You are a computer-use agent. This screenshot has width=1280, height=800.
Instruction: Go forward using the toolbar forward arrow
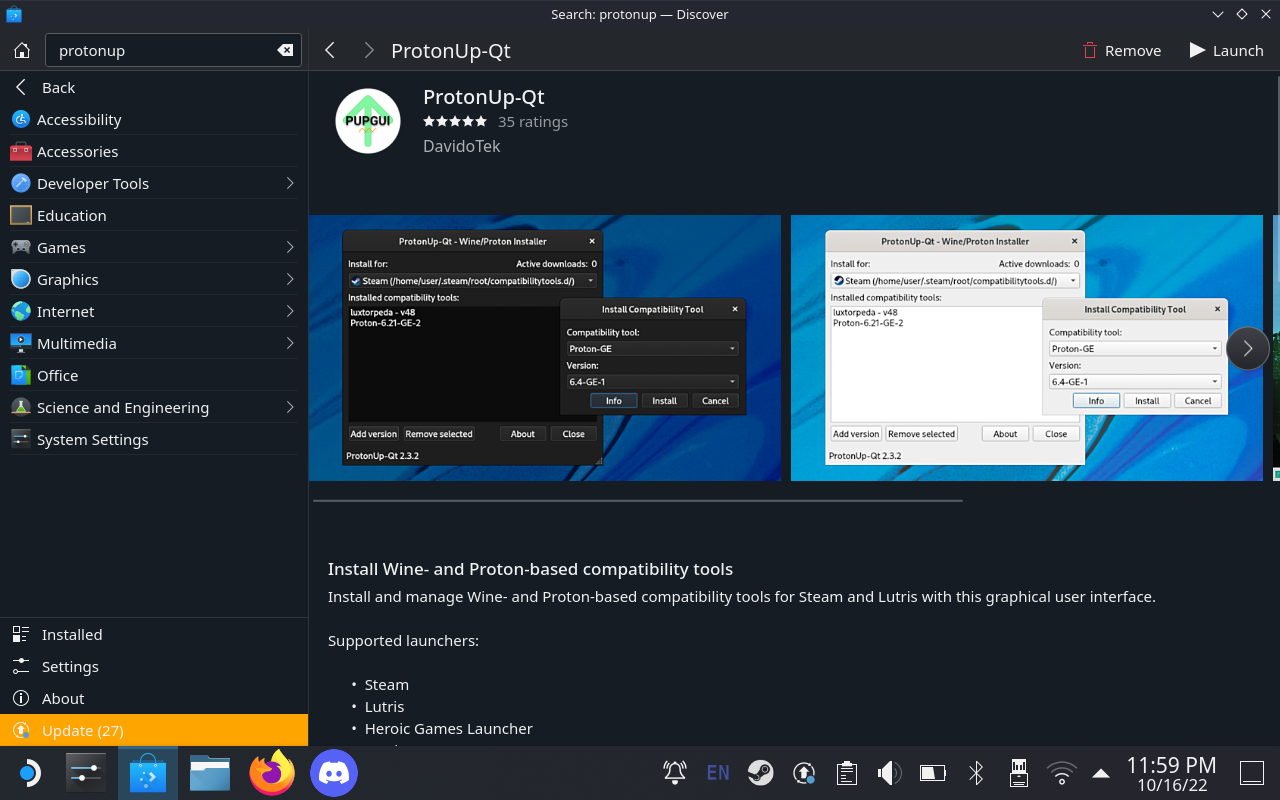pos(369,50)
